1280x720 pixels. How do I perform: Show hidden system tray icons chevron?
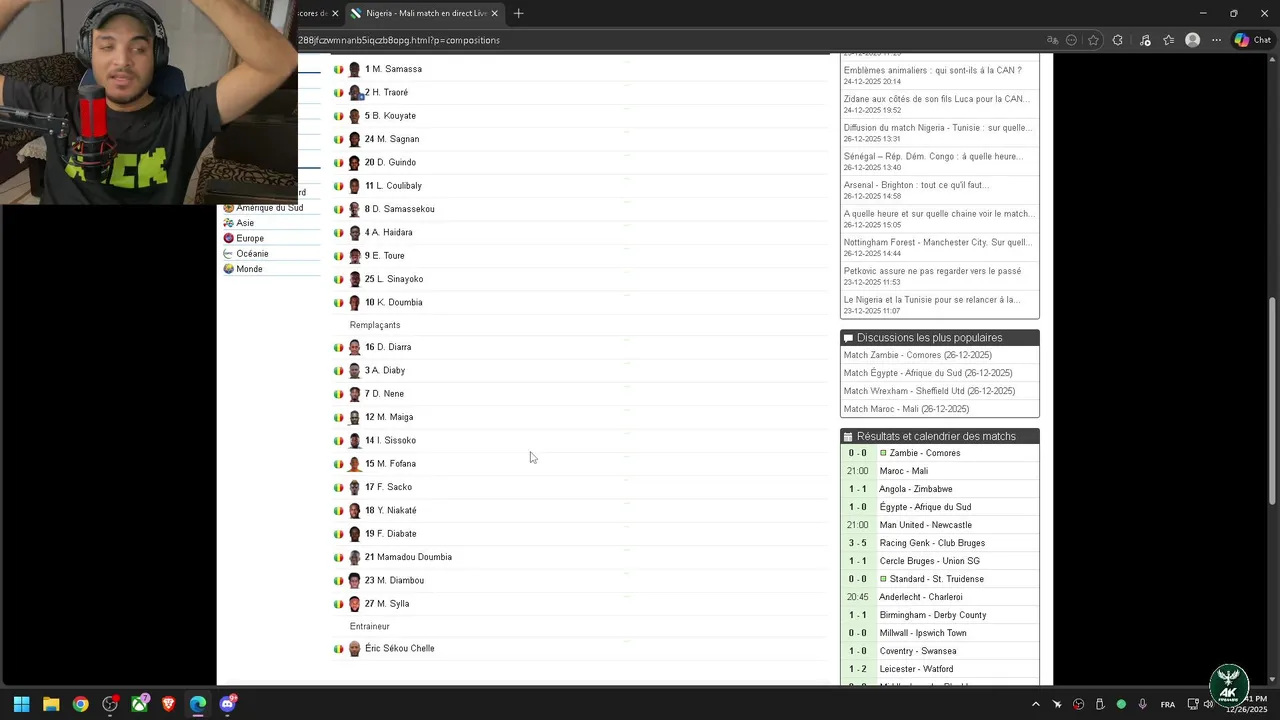click(1035, 704)
